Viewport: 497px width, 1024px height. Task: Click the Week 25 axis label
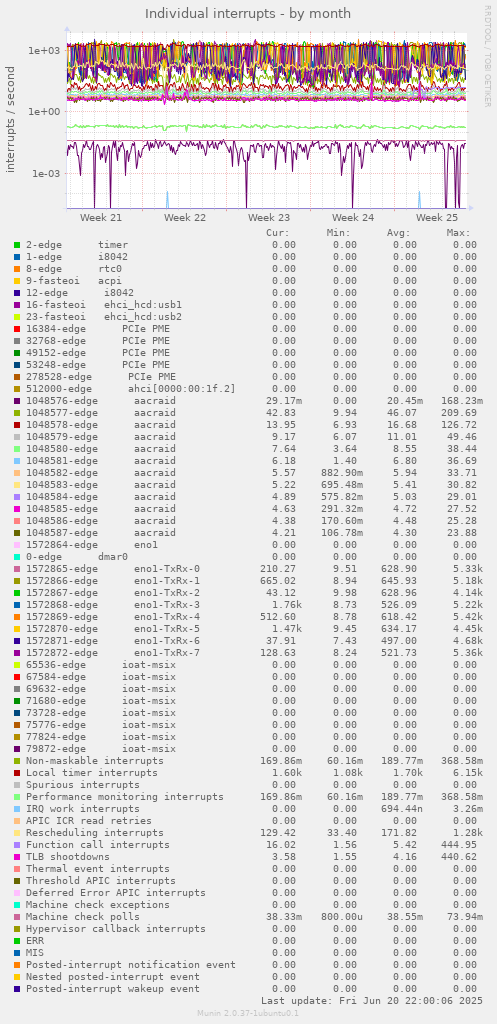[437, 217]
